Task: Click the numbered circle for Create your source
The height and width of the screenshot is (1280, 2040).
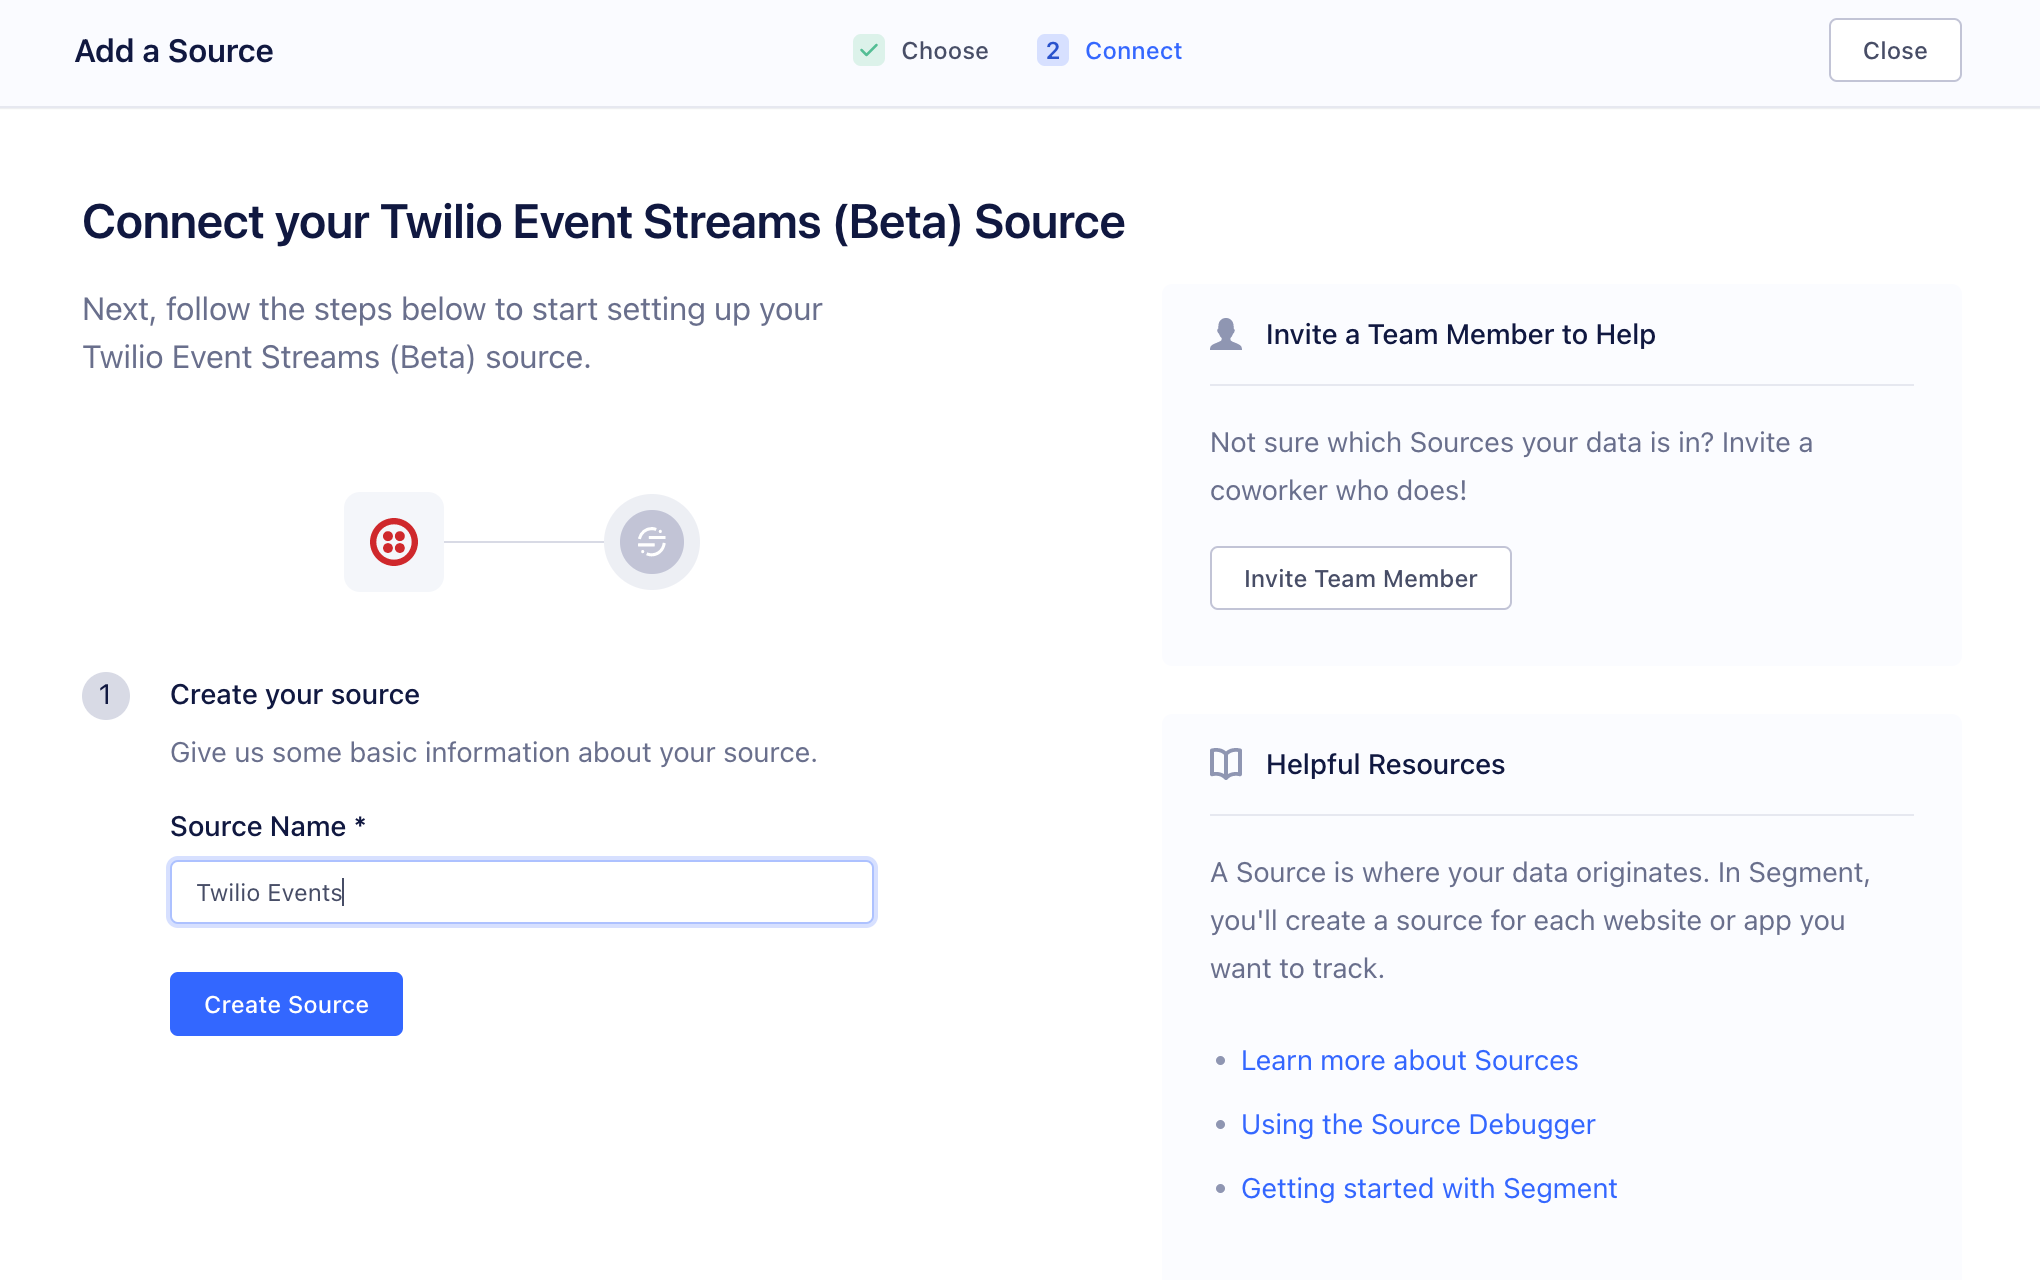Action: (105, 695)
